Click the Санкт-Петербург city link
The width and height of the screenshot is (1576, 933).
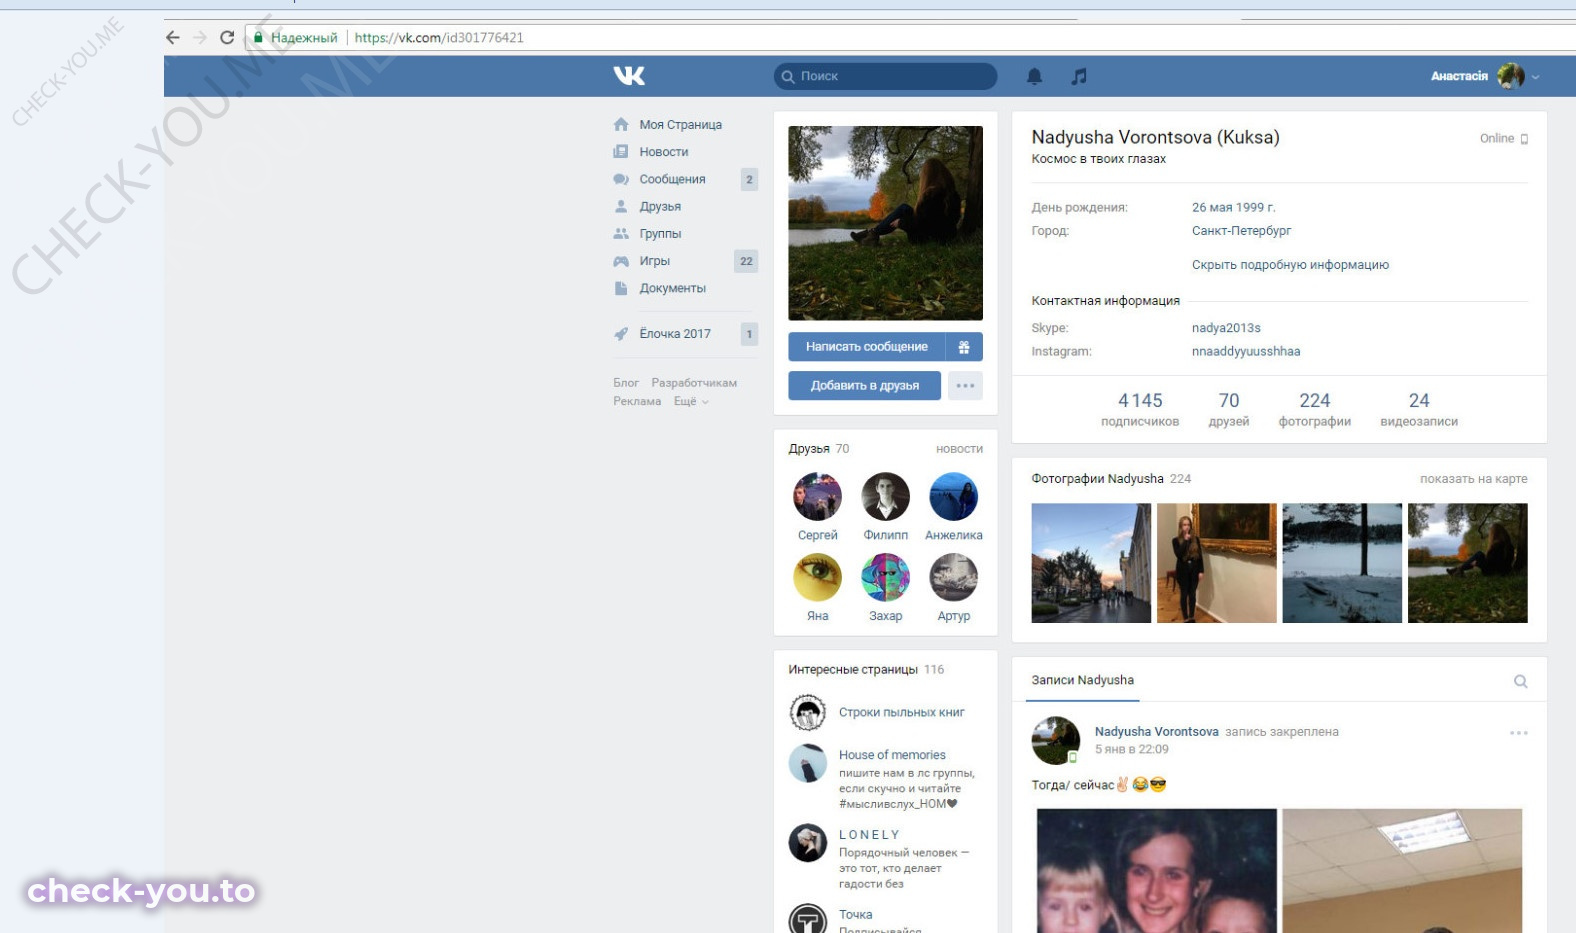pos(1241,231)
